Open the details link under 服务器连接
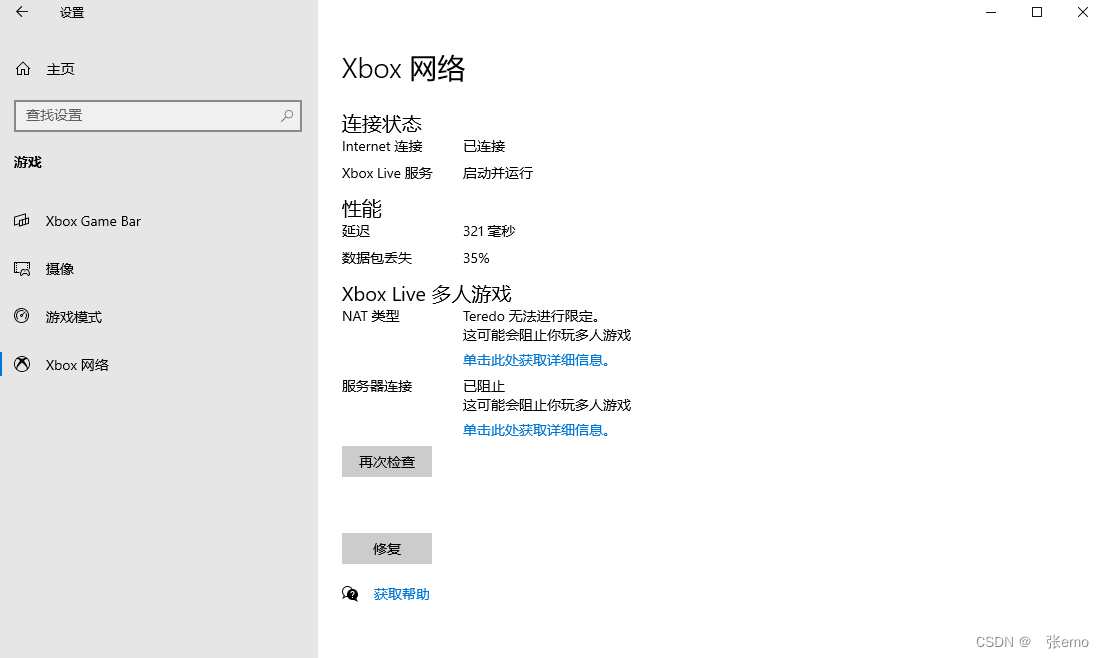 536,430
